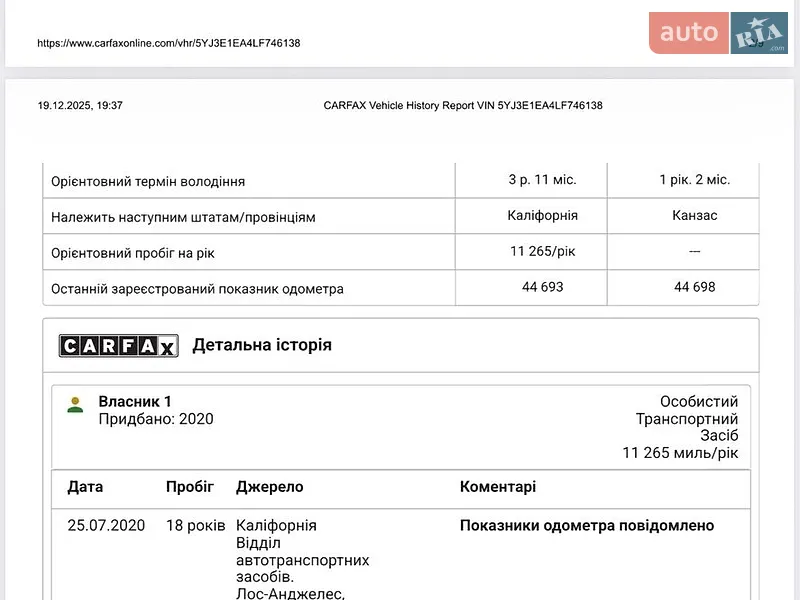This screenshot has width=800, height=600.
Task: Select the odometer reading '44 698'
Action: (x=694, y=287)
